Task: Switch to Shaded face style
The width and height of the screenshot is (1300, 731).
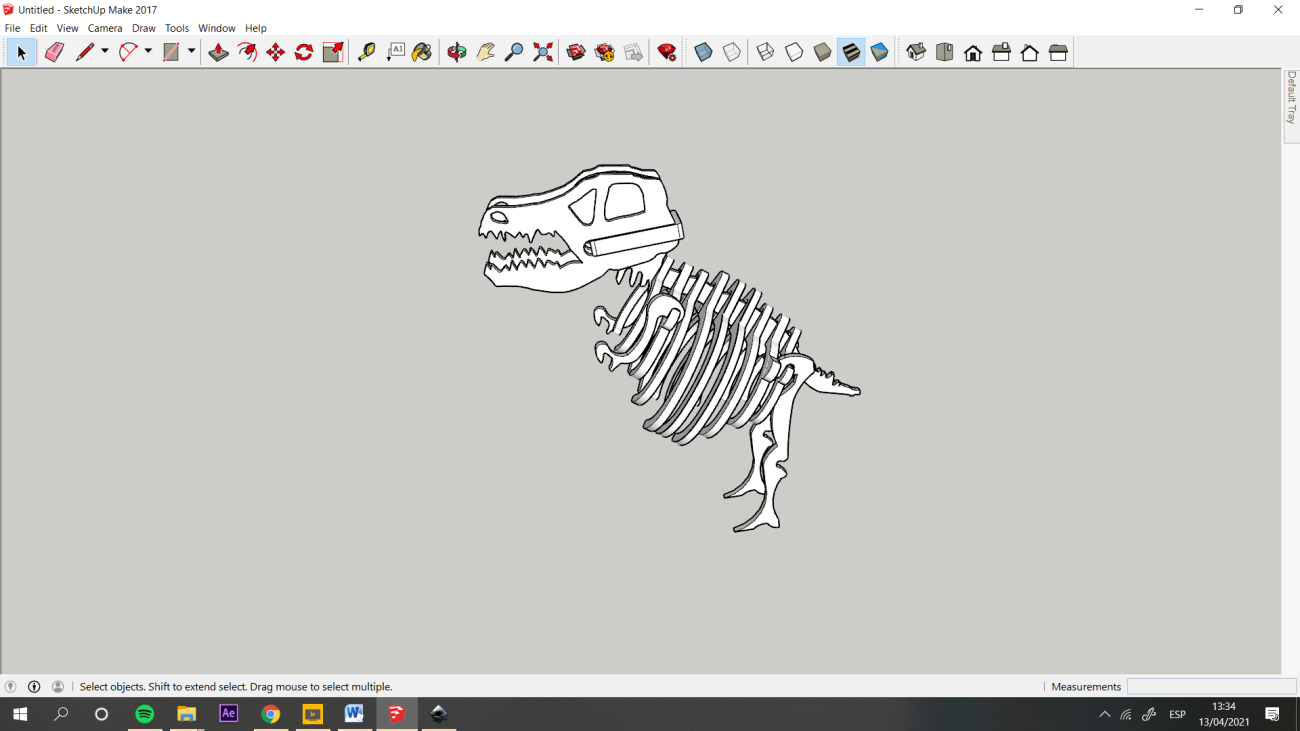Action: click(823, 53)
